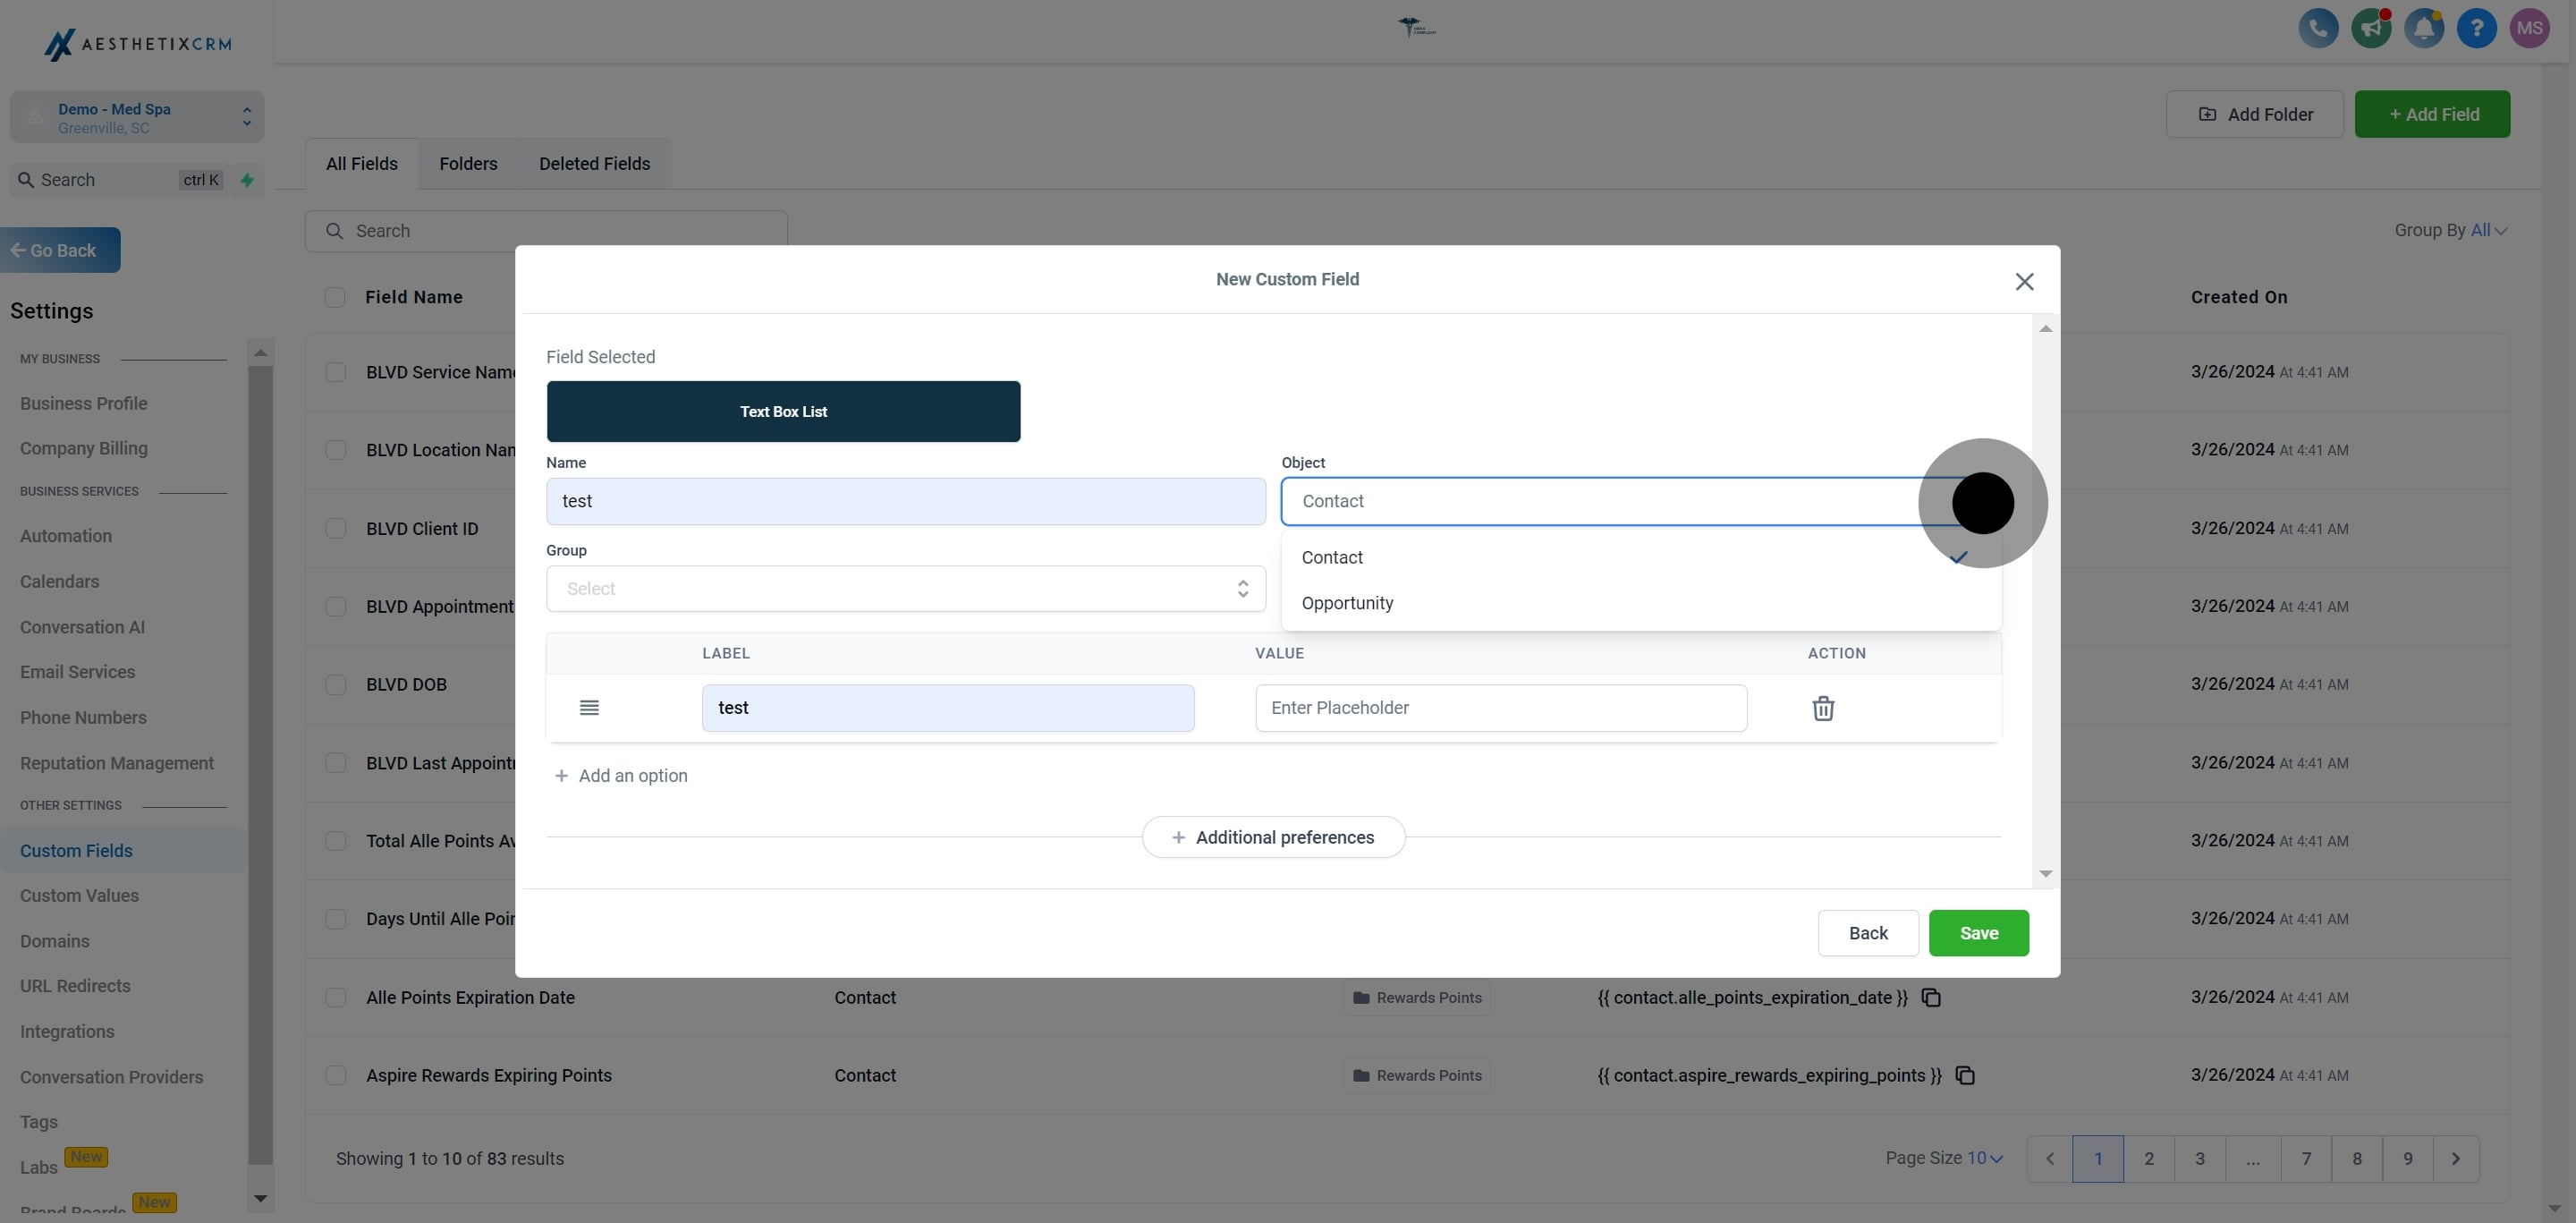Choose Opportunity from the Object list
Viewport: 2576px width, 1223px height.
(x=1347, y=603)
